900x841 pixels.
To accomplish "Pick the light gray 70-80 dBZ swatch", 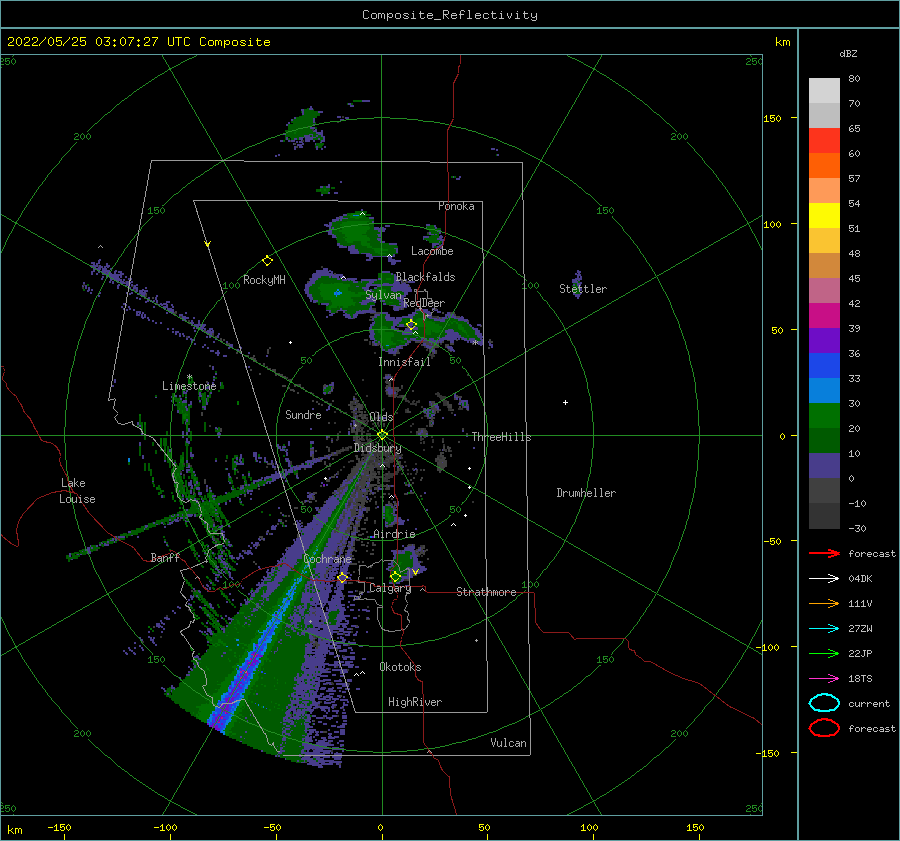I will pyautogui.click(x=824, y=91).
